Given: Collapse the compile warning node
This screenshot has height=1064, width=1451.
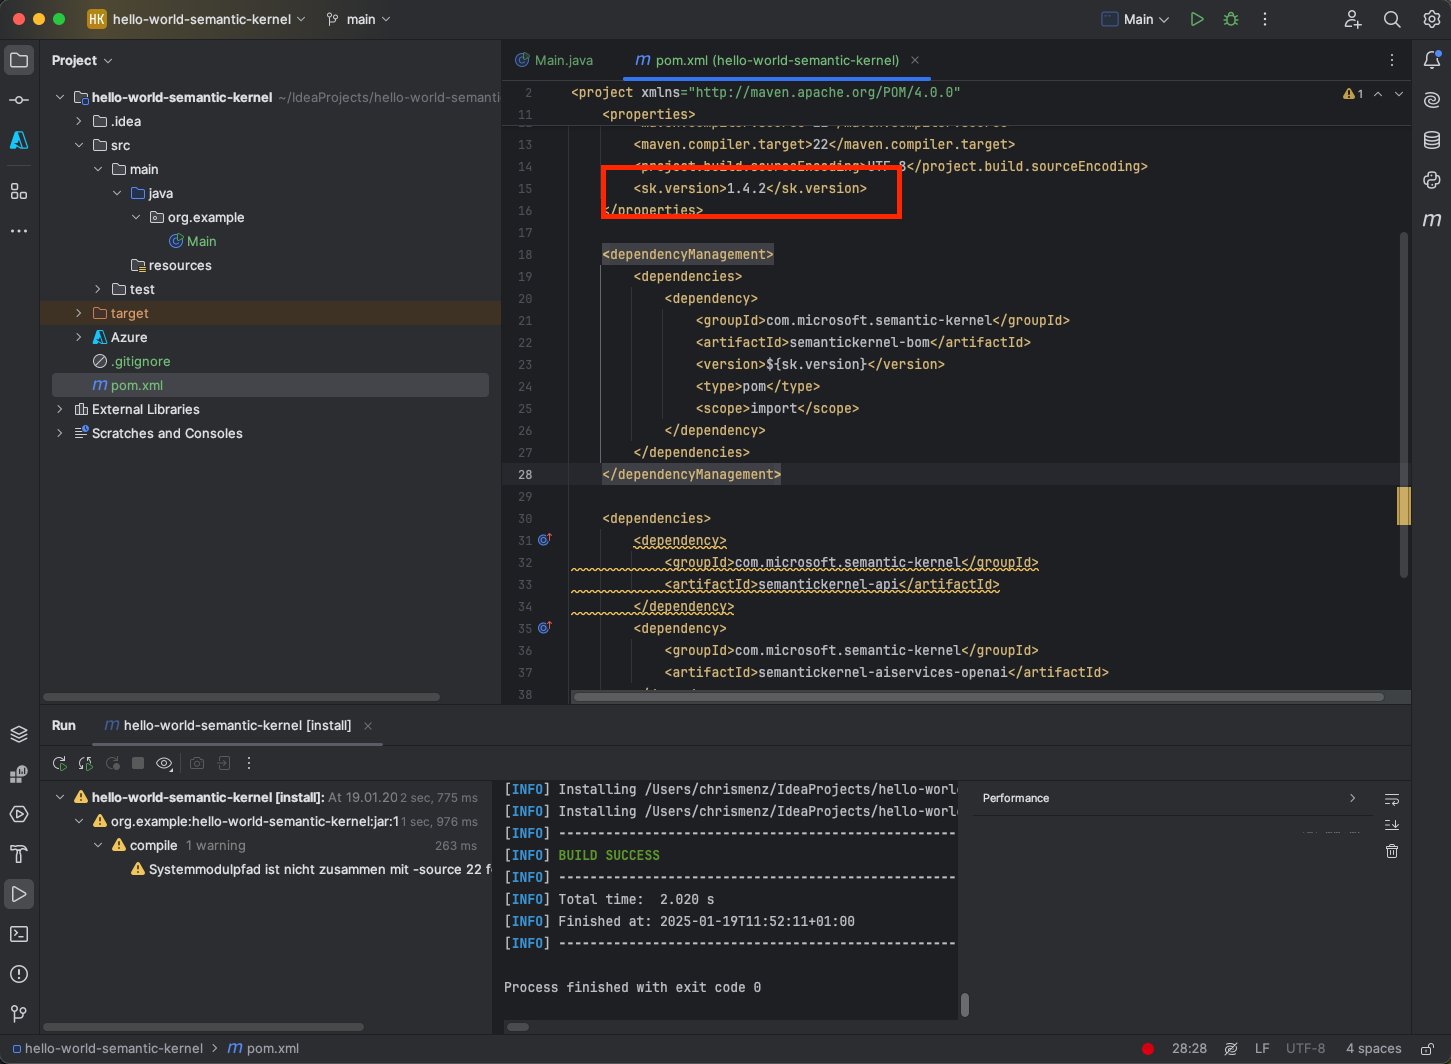Looking at the screenshot, I should coord(98,845).
